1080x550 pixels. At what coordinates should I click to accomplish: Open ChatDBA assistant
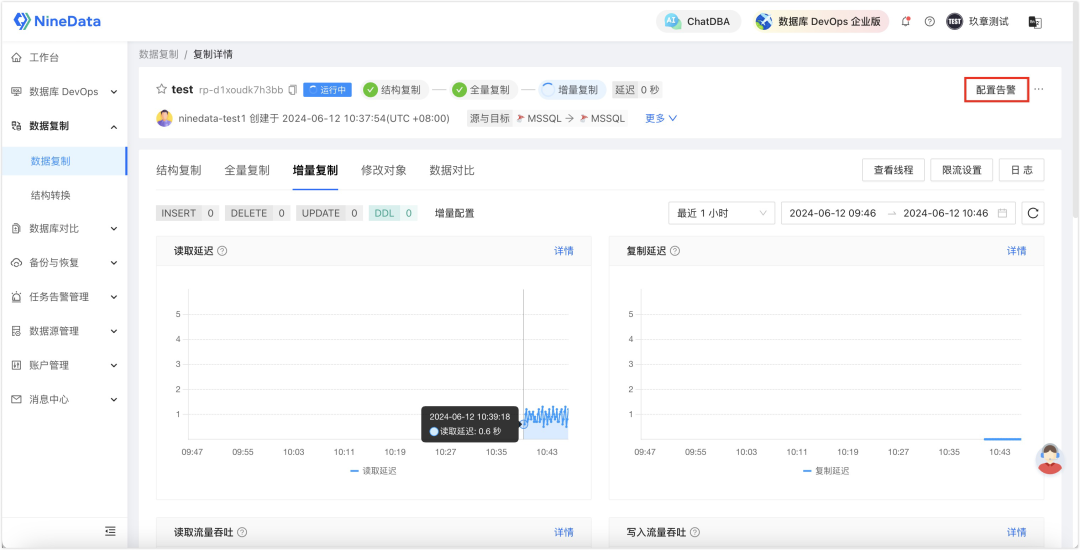click(698, 21)
